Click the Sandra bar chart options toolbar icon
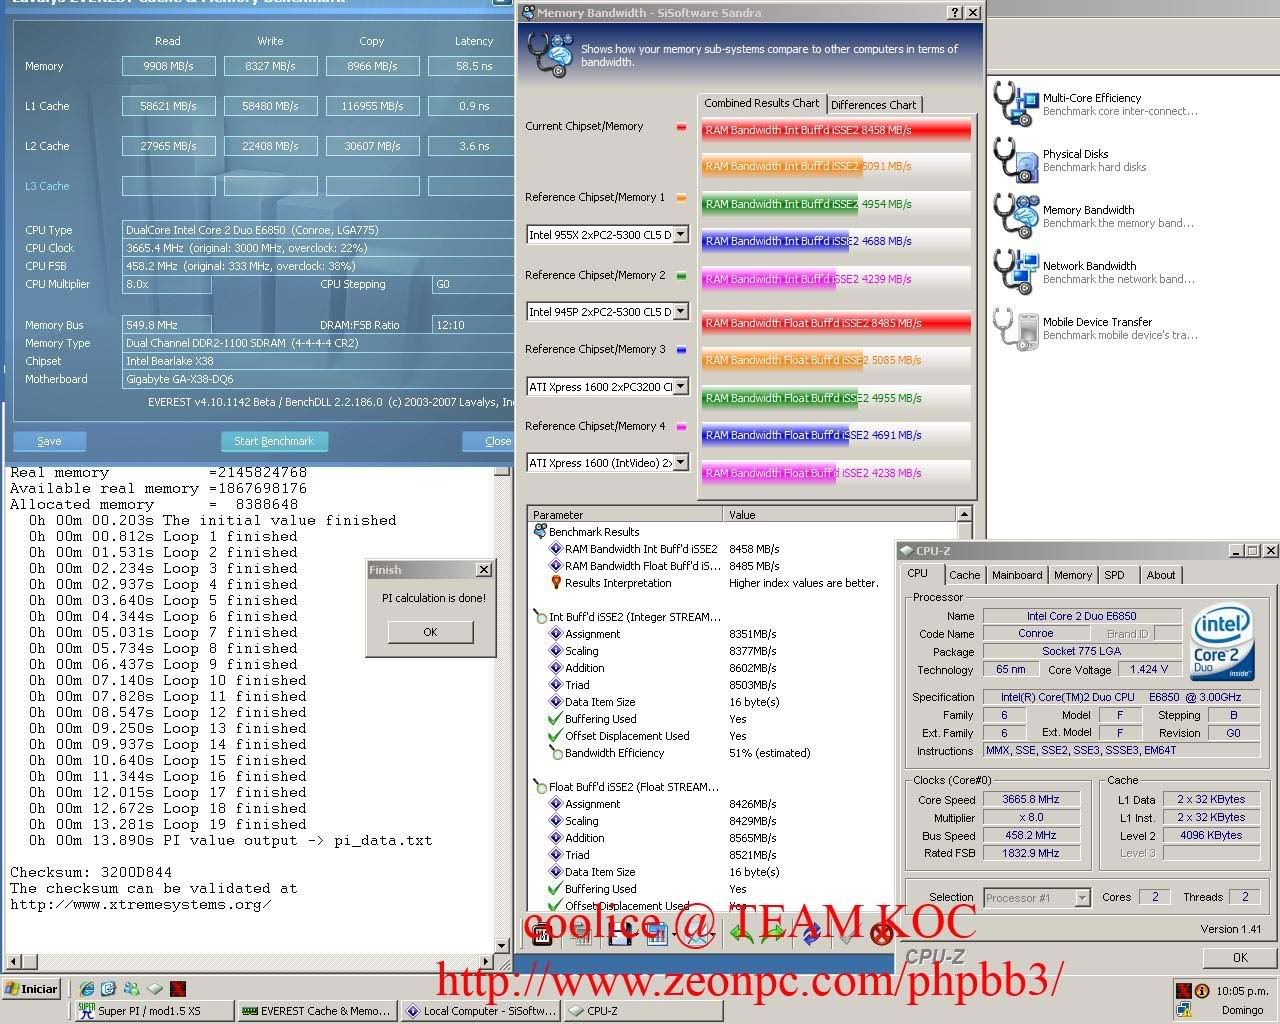Image resolution: width=1280 pixels, height=1024 pixels. 657,935
